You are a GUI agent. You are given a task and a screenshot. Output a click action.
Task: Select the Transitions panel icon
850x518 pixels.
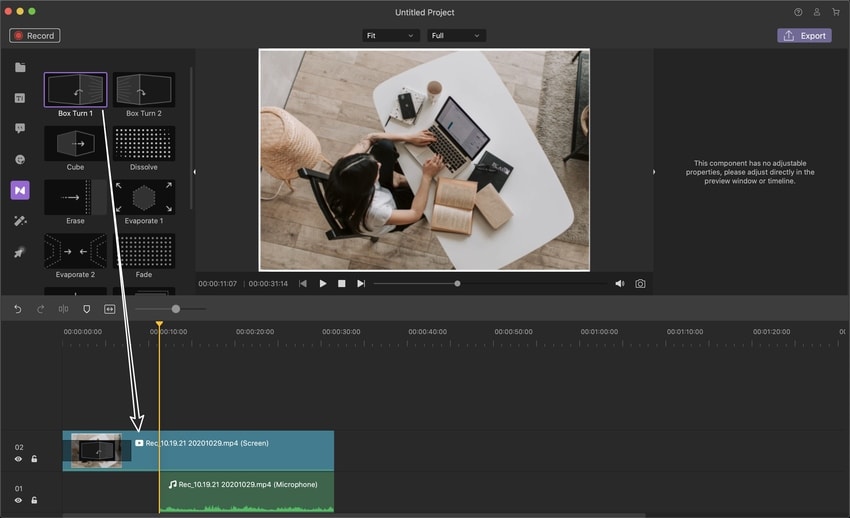[x=20, y=190]
